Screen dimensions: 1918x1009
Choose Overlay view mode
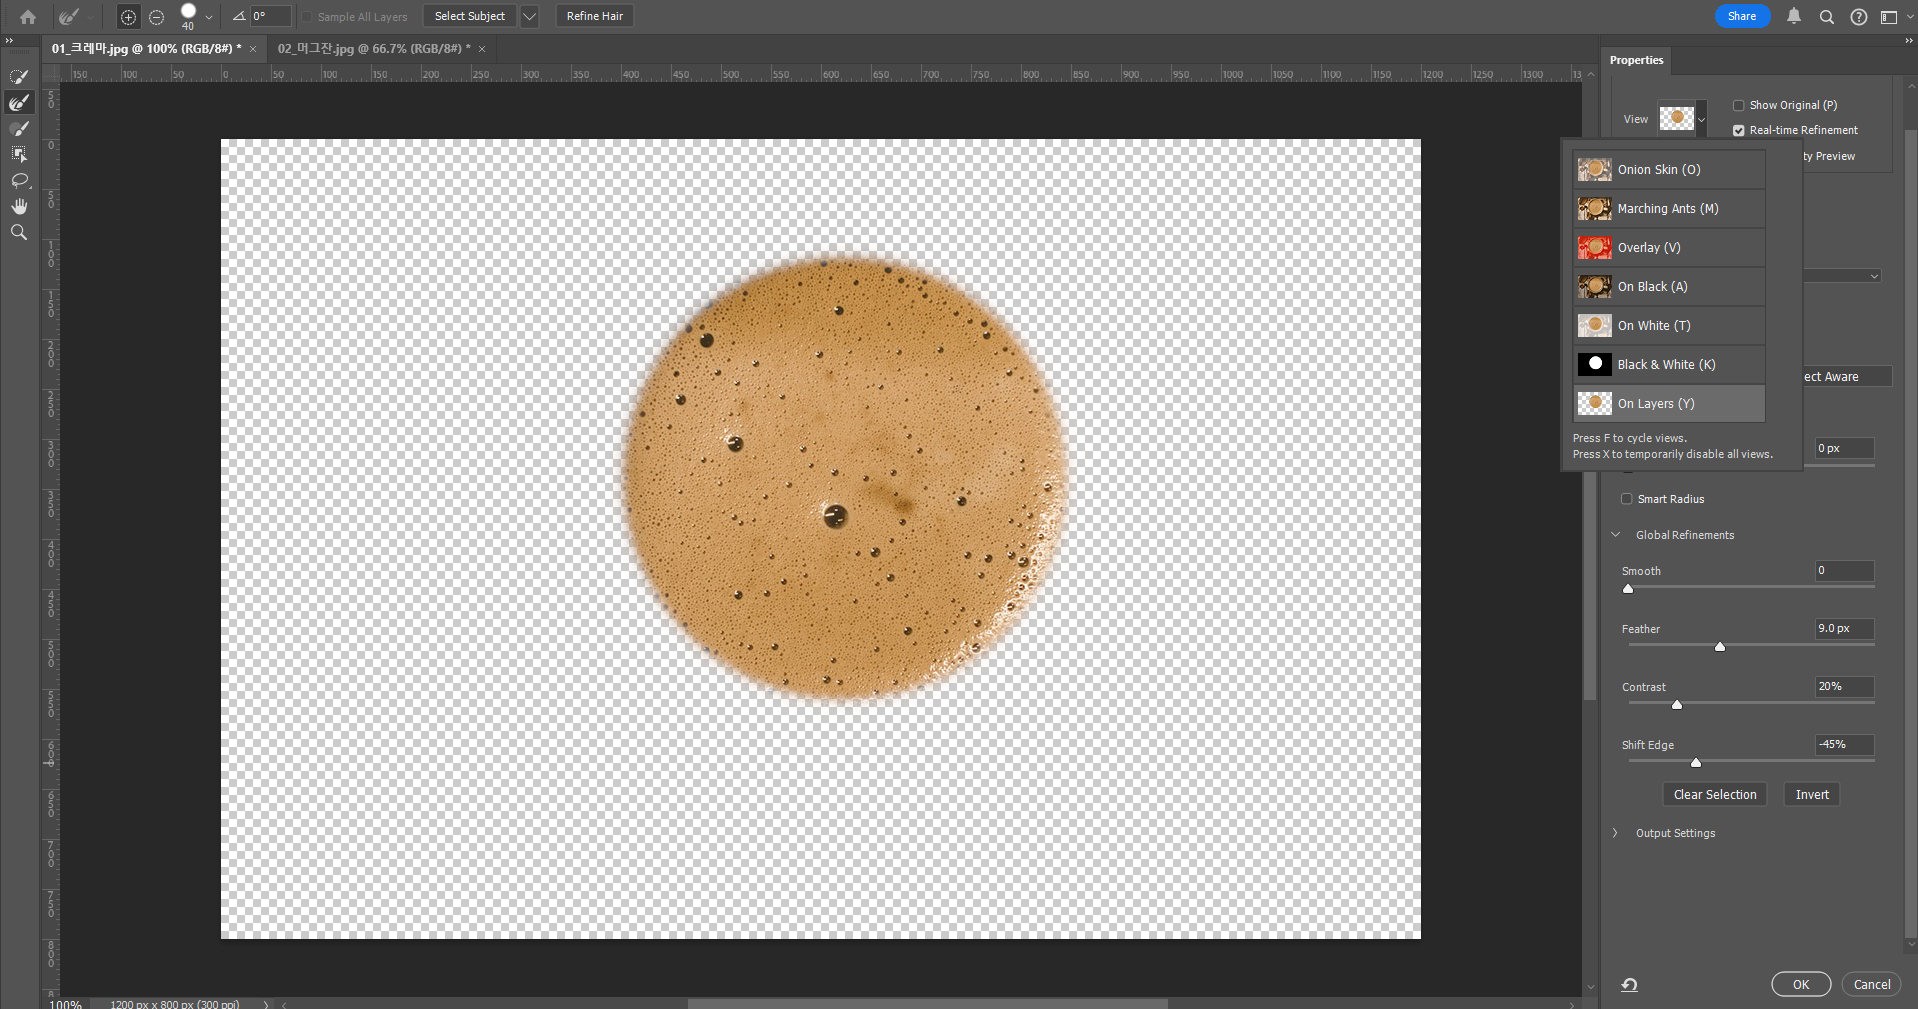1668,248
